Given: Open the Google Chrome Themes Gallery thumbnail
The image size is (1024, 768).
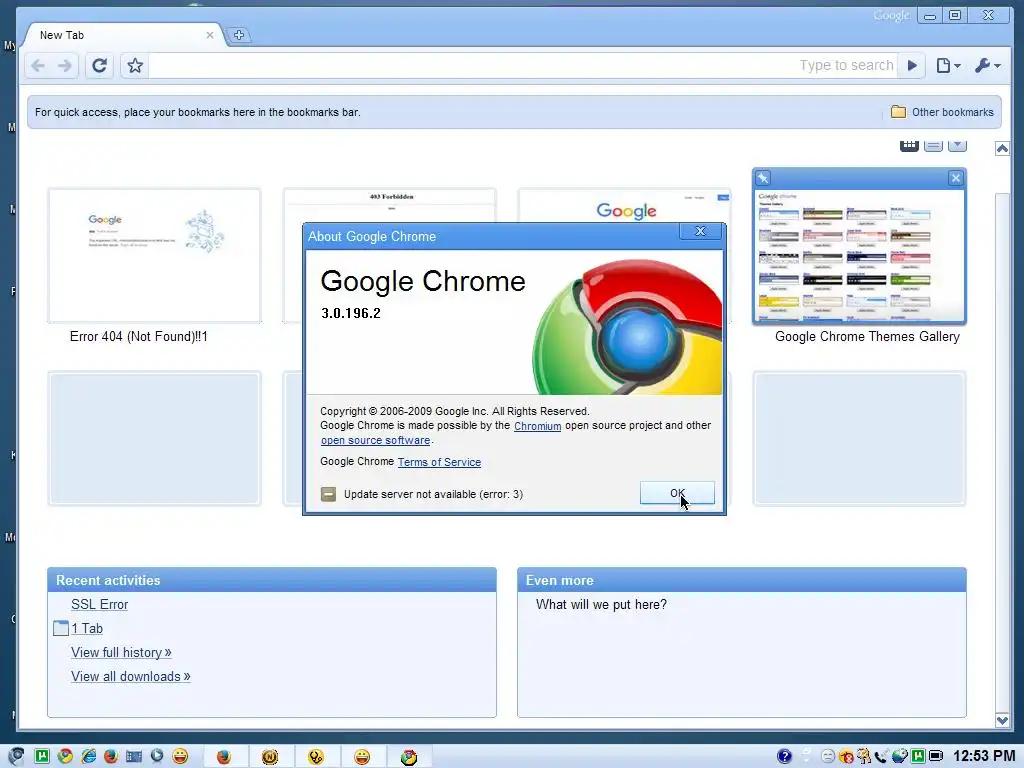Looking at the screenshot, I should coord(859,255).
